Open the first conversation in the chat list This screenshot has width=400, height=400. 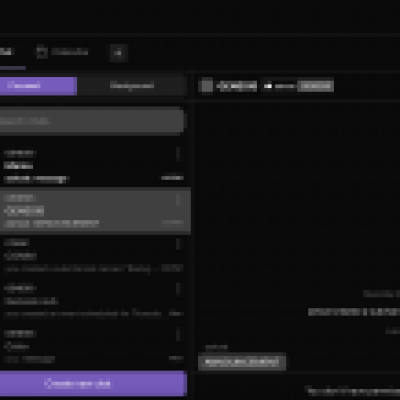coord(93,165)
